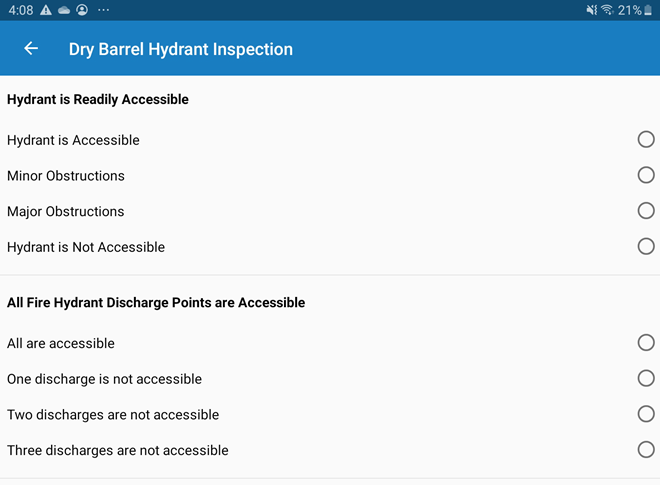Pick Two discharges are not accessible radio
Viewport: 660px width, 485px height.
pos(646,414)
